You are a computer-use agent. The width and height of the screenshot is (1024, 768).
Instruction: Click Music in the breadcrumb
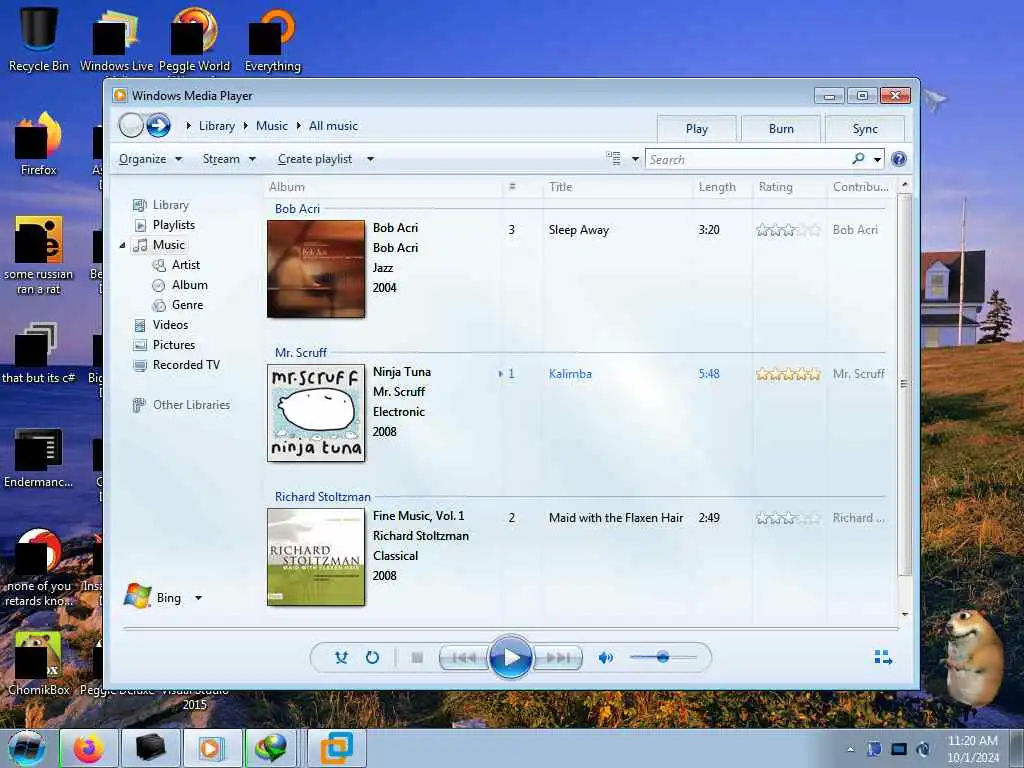(272, 126)
